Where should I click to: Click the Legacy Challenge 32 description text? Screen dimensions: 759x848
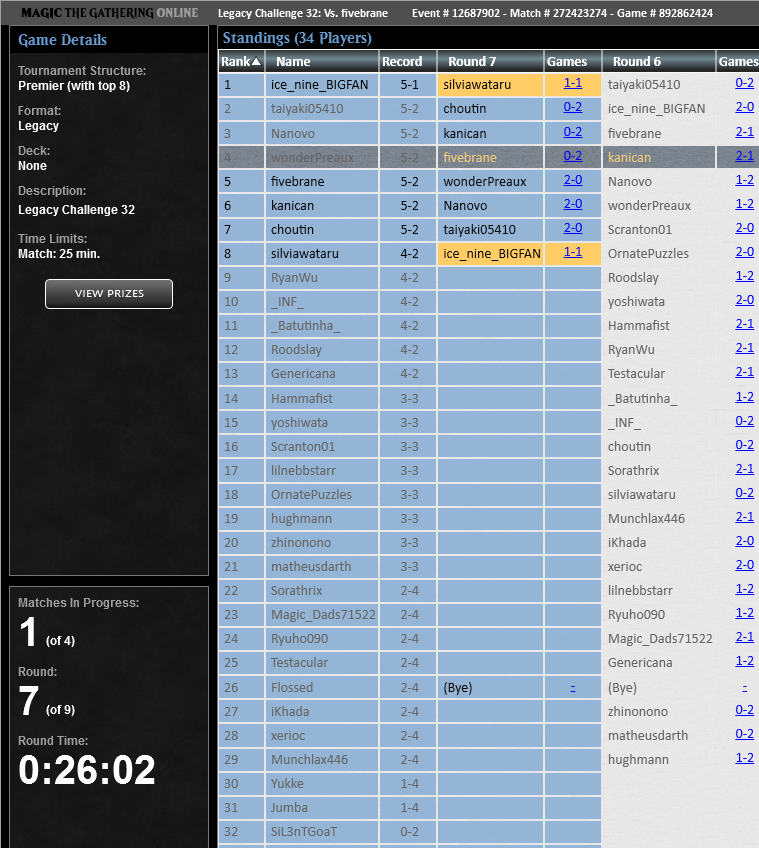[x=76, y=210]
